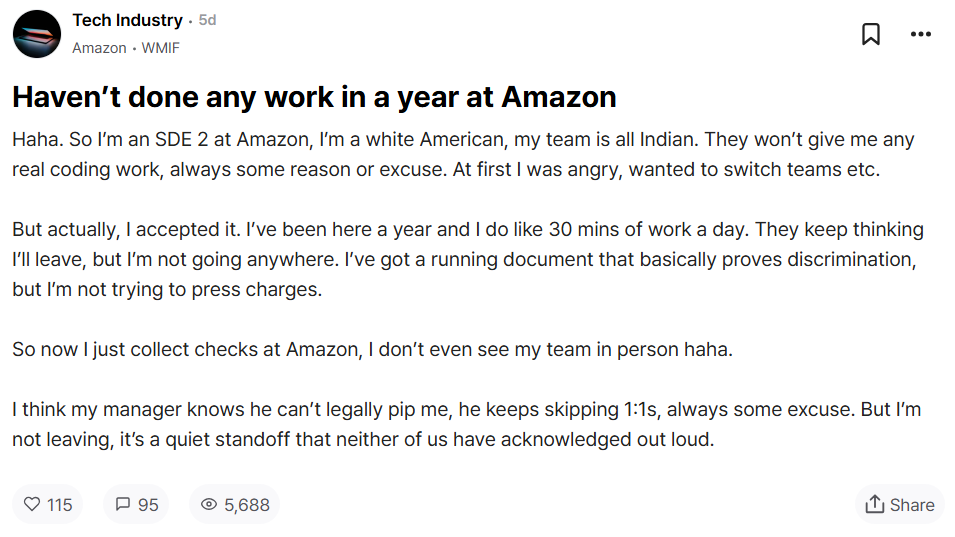The width and height of the screenshot is (955, 537).
Task: Bookmark this Amazon post
Action: click(x=871, y=34)
